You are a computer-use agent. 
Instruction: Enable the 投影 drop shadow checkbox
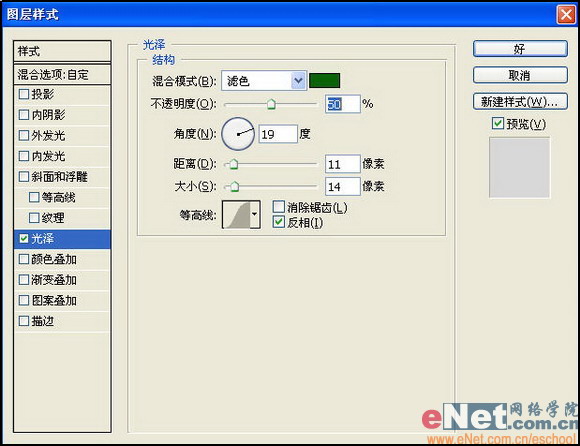click(24, 94)
